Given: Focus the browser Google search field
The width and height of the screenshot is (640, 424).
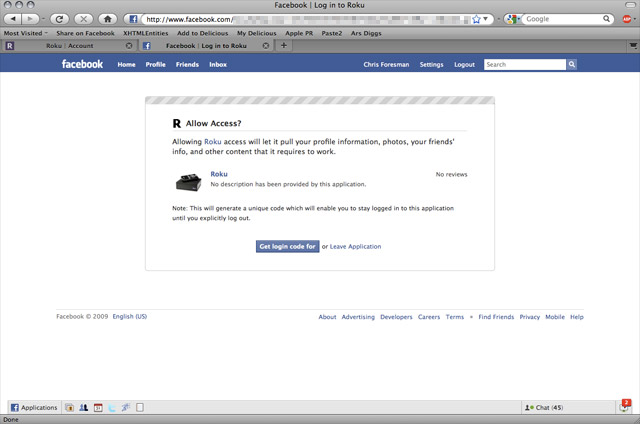Looking at the screenshot, I should [563, 19].
